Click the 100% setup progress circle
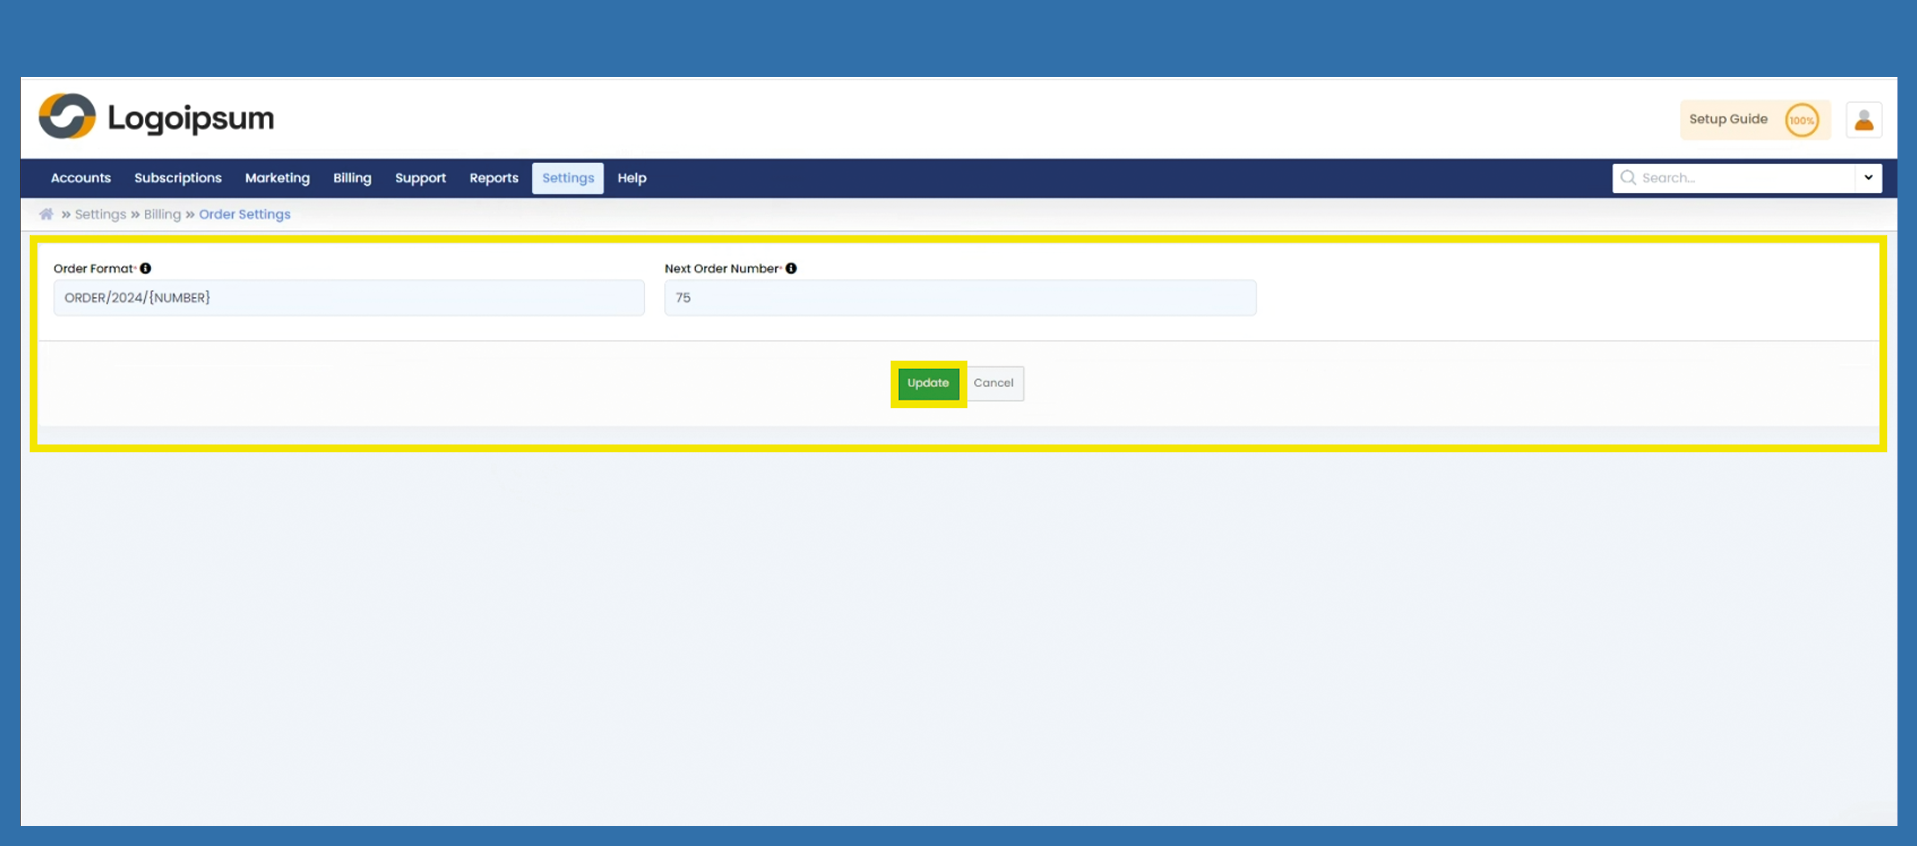This screenshot has height=846, width=1917. pyautogui.click(x=1801, y=120)
